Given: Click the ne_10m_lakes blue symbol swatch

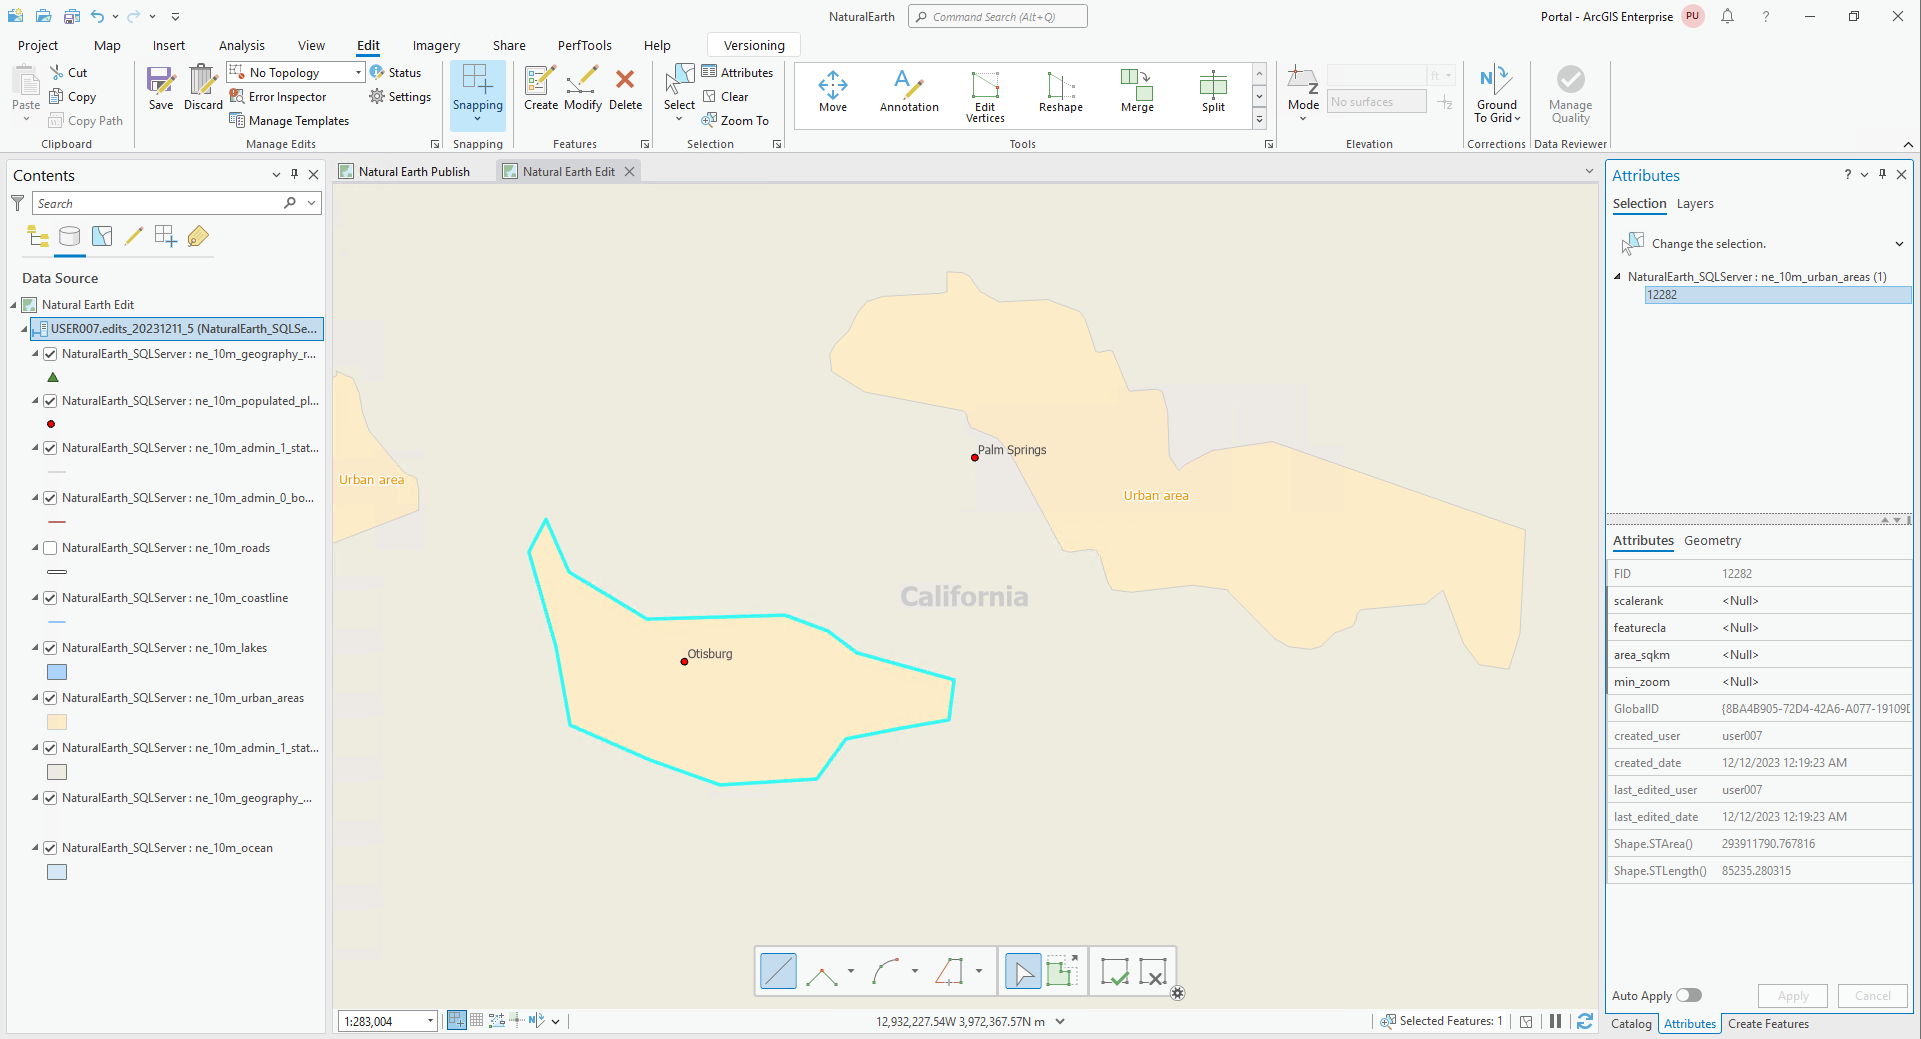Looking at the screenshot, I should 57,673.
